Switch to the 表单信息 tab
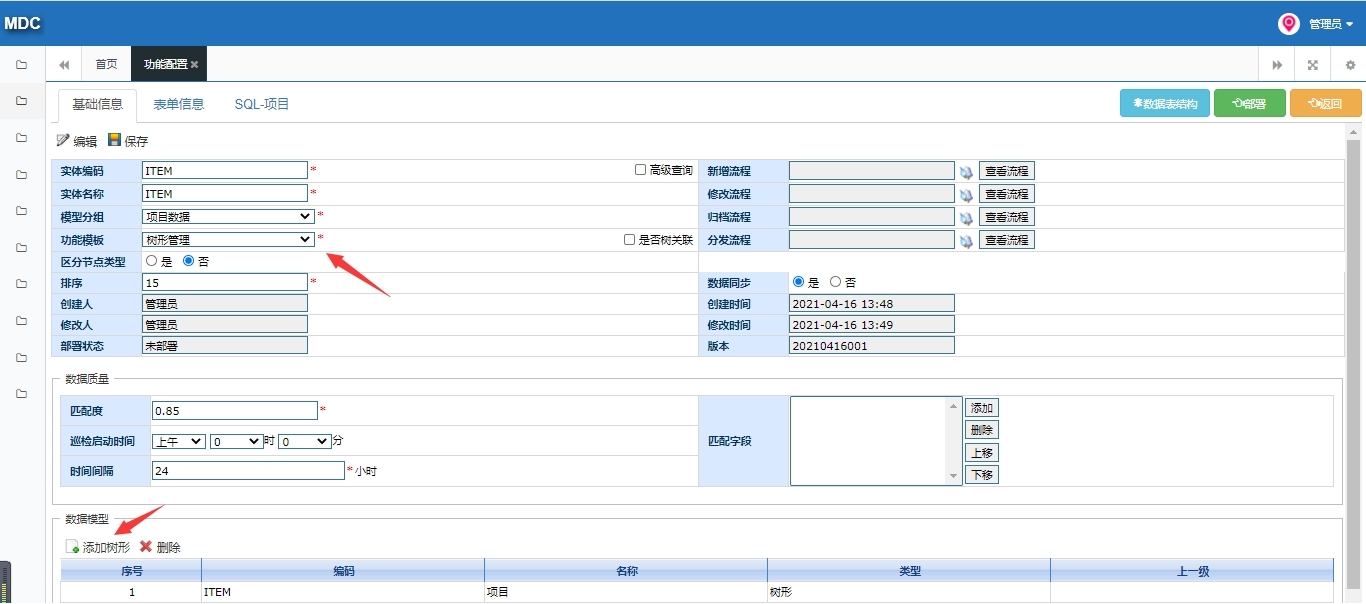The image size is (1366, 604). [179, 104]
